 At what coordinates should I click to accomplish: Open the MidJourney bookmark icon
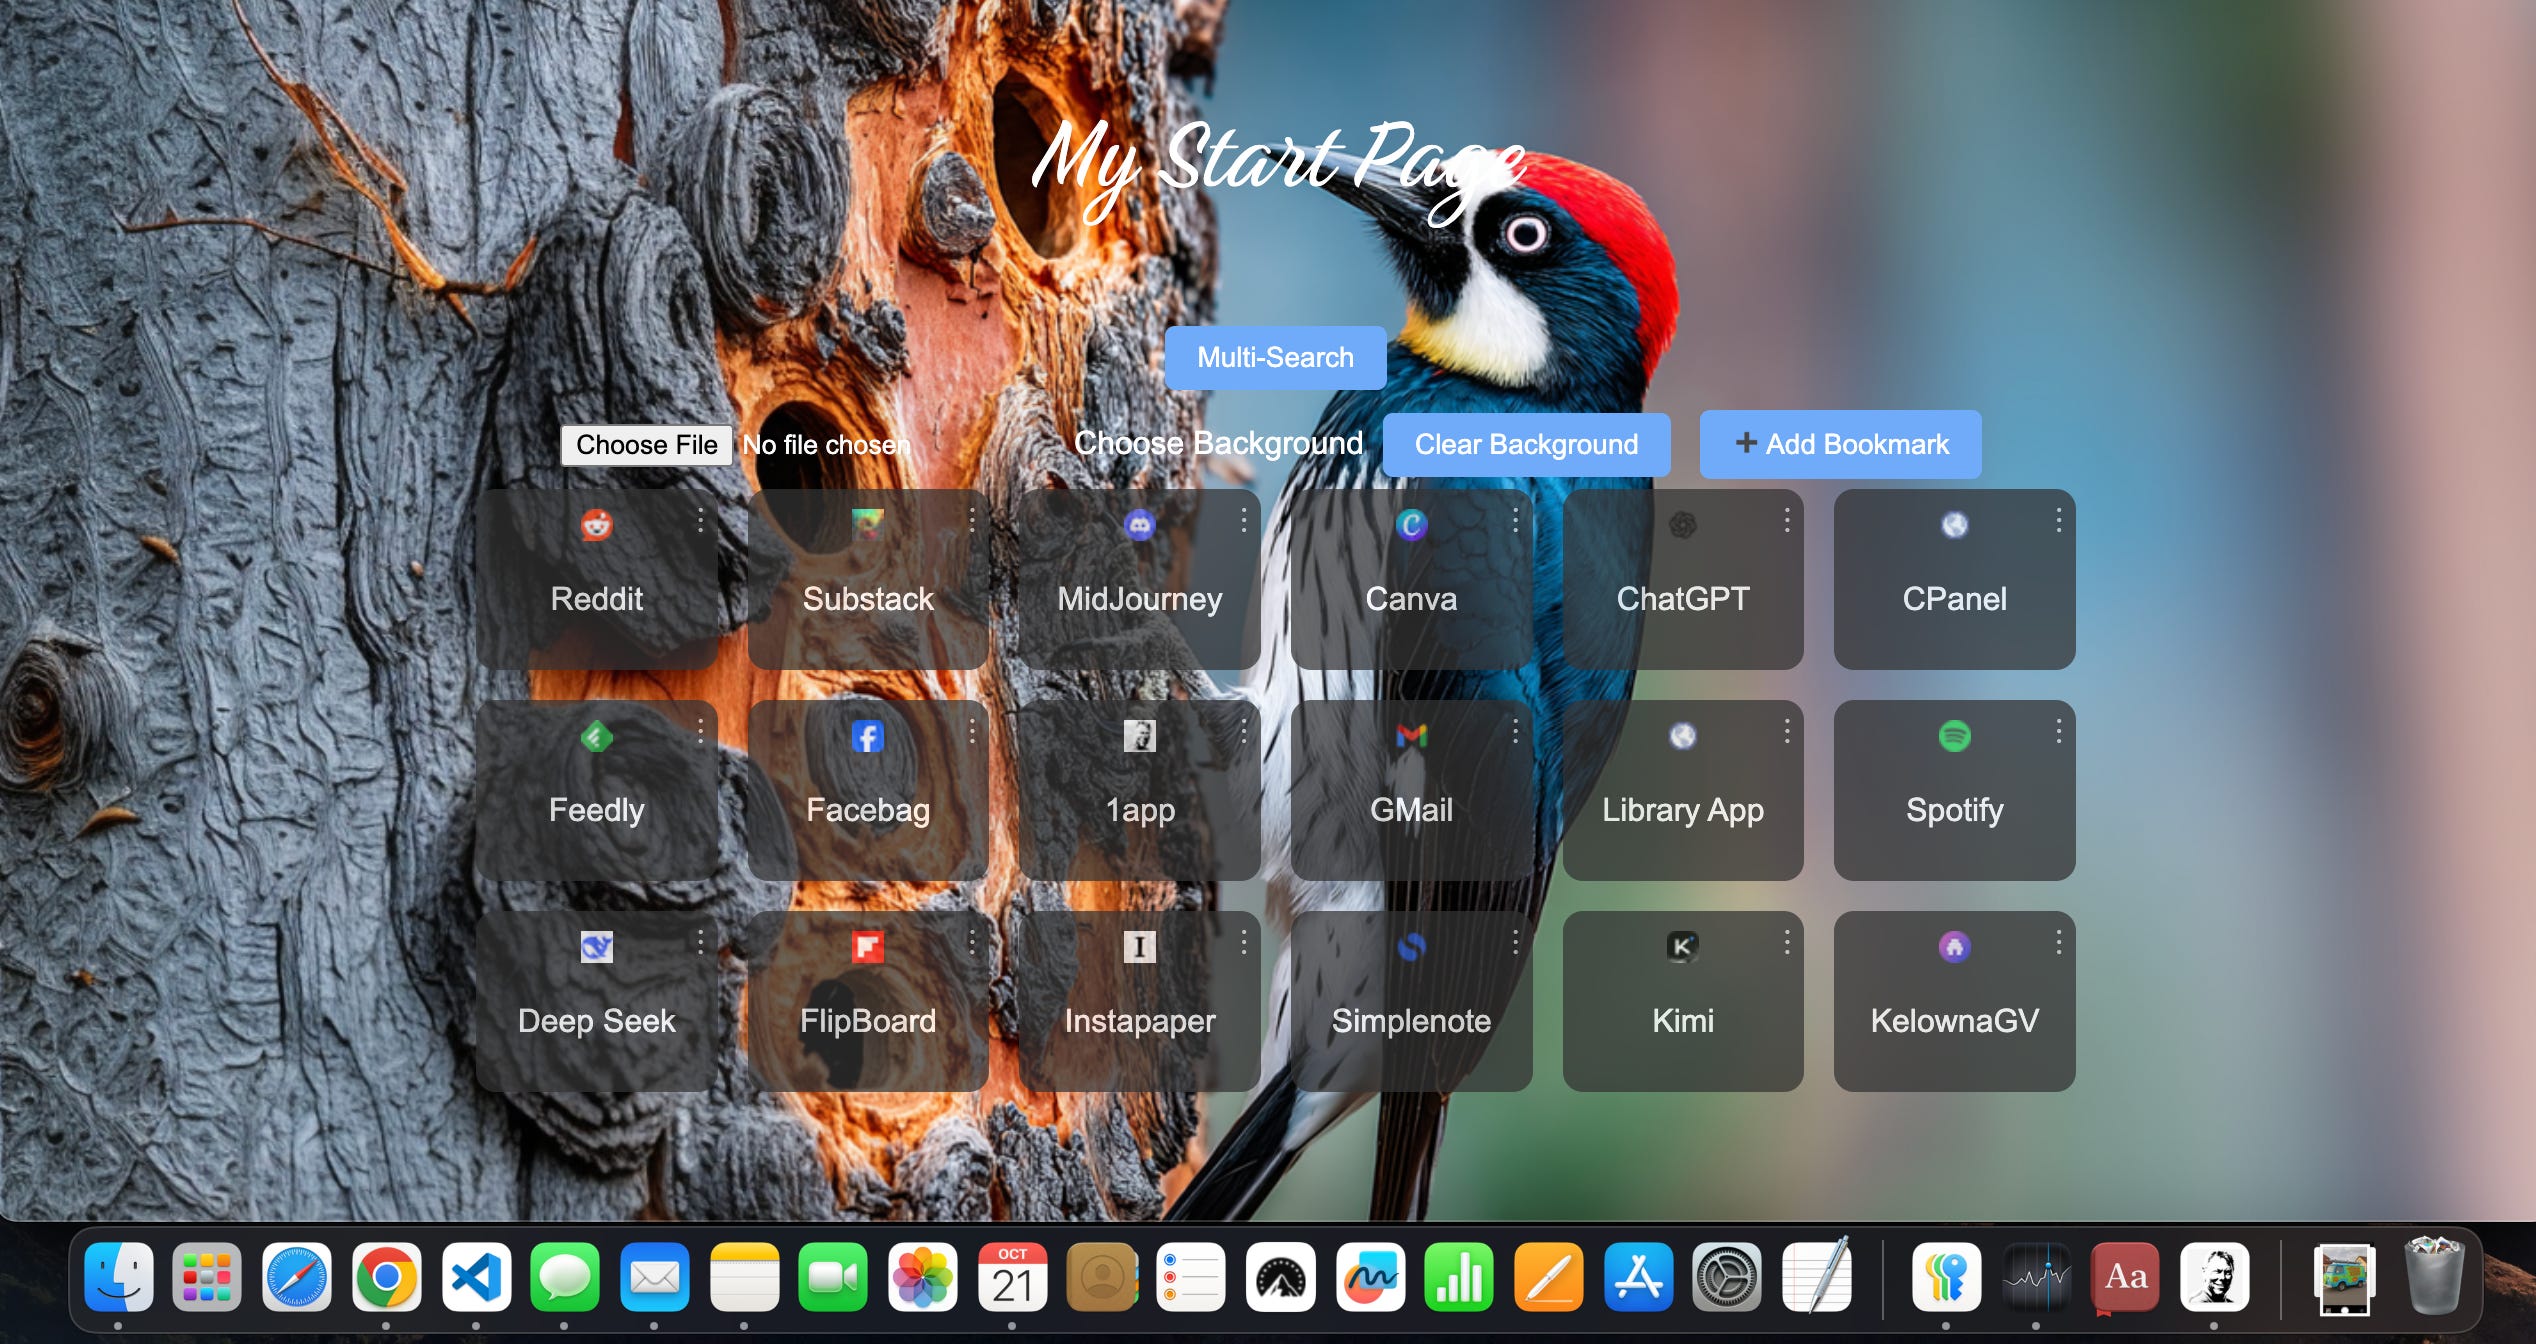tap(1139, 525)
